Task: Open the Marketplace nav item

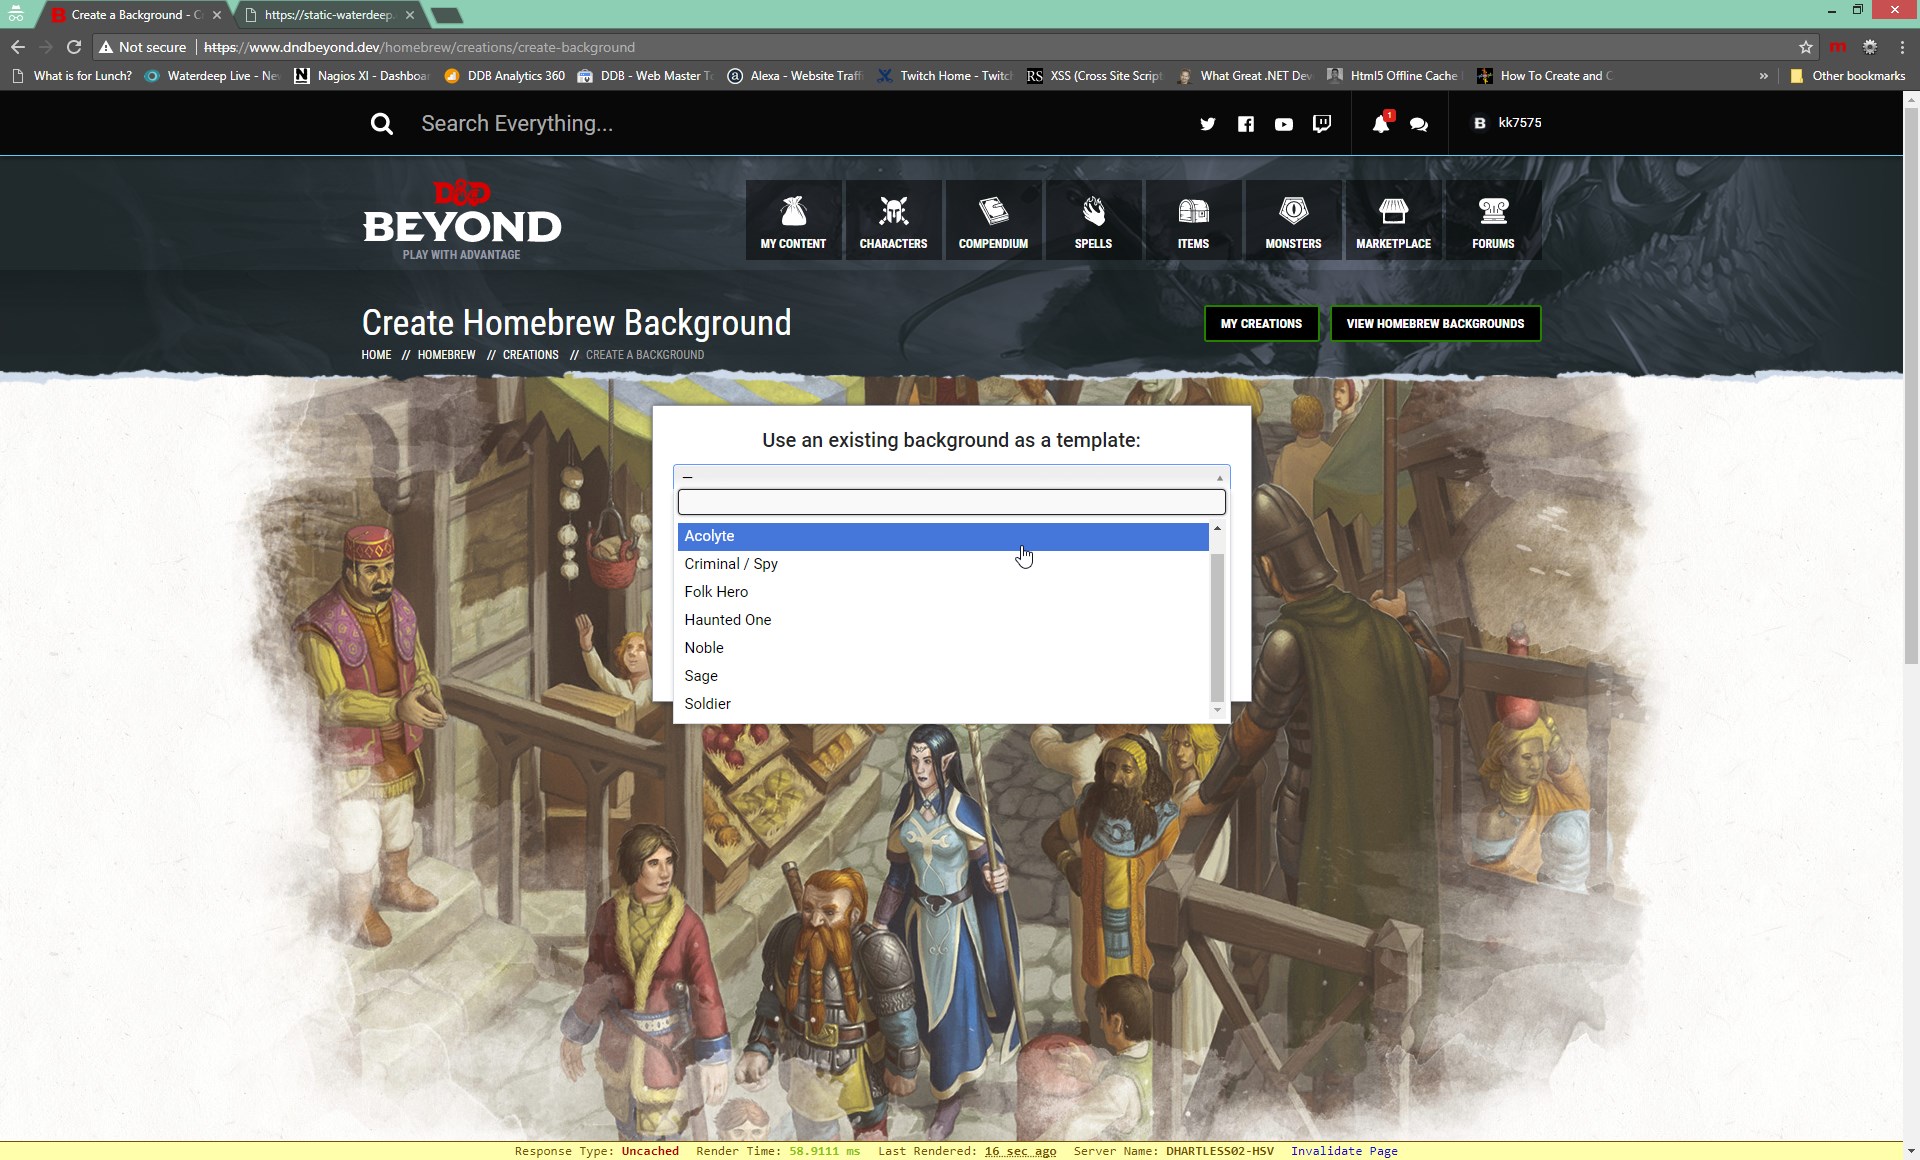Action: 1393,220
